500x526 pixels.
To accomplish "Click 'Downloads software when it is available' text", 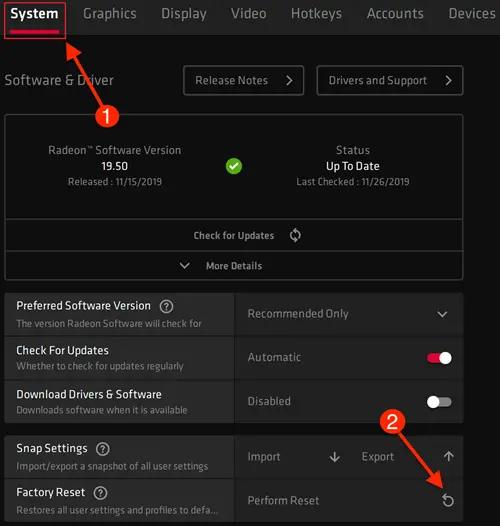I will pyautogui.click(x=102, y=410).
